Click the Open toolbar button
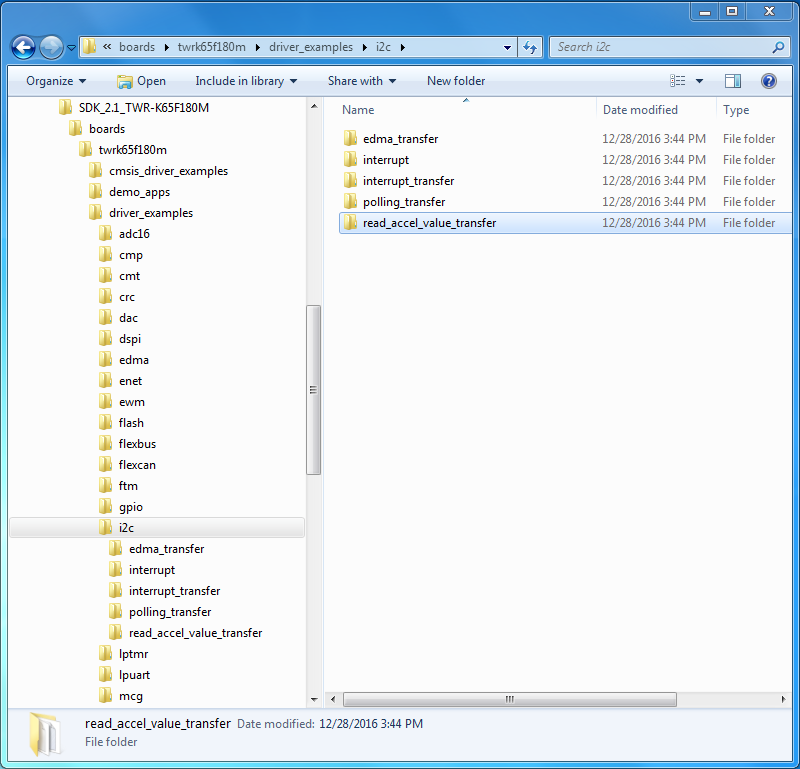 pos(141,81)
